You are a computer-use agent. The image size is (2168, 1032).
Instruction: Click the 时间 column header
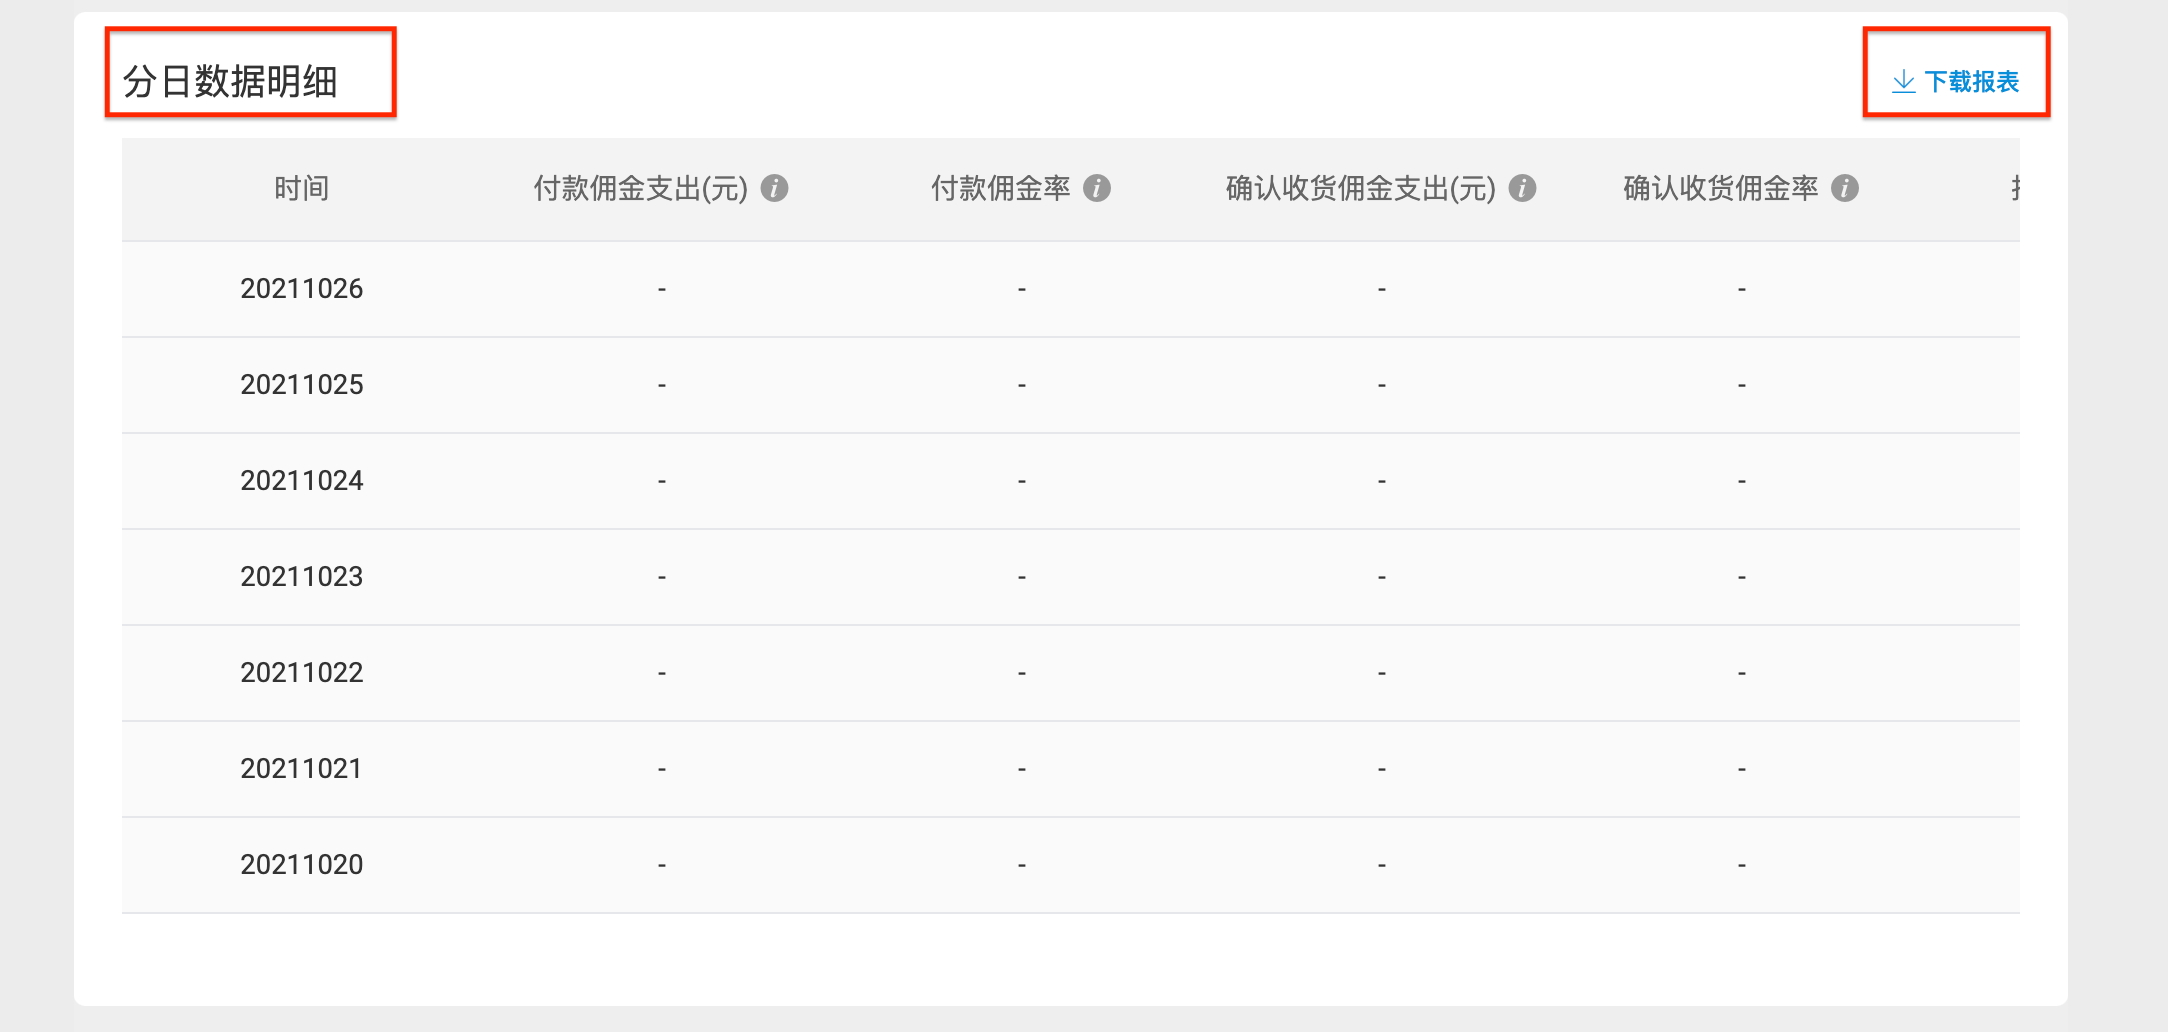(x=301, y=188)
